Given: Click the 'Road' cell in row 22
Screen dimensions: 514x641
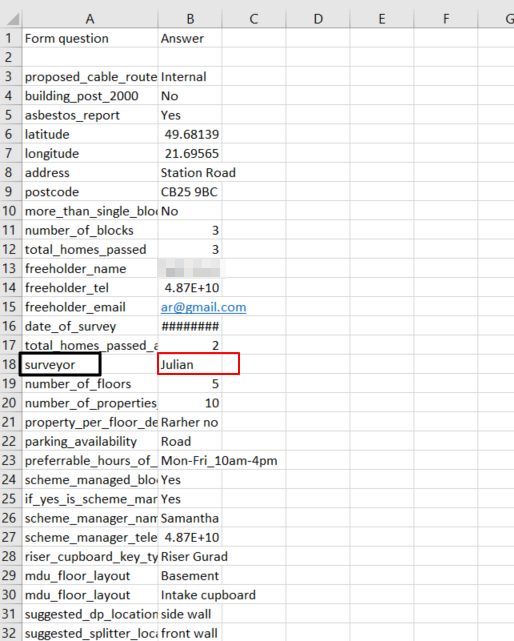Looking at the screenshot, I should tap(190, 442).
